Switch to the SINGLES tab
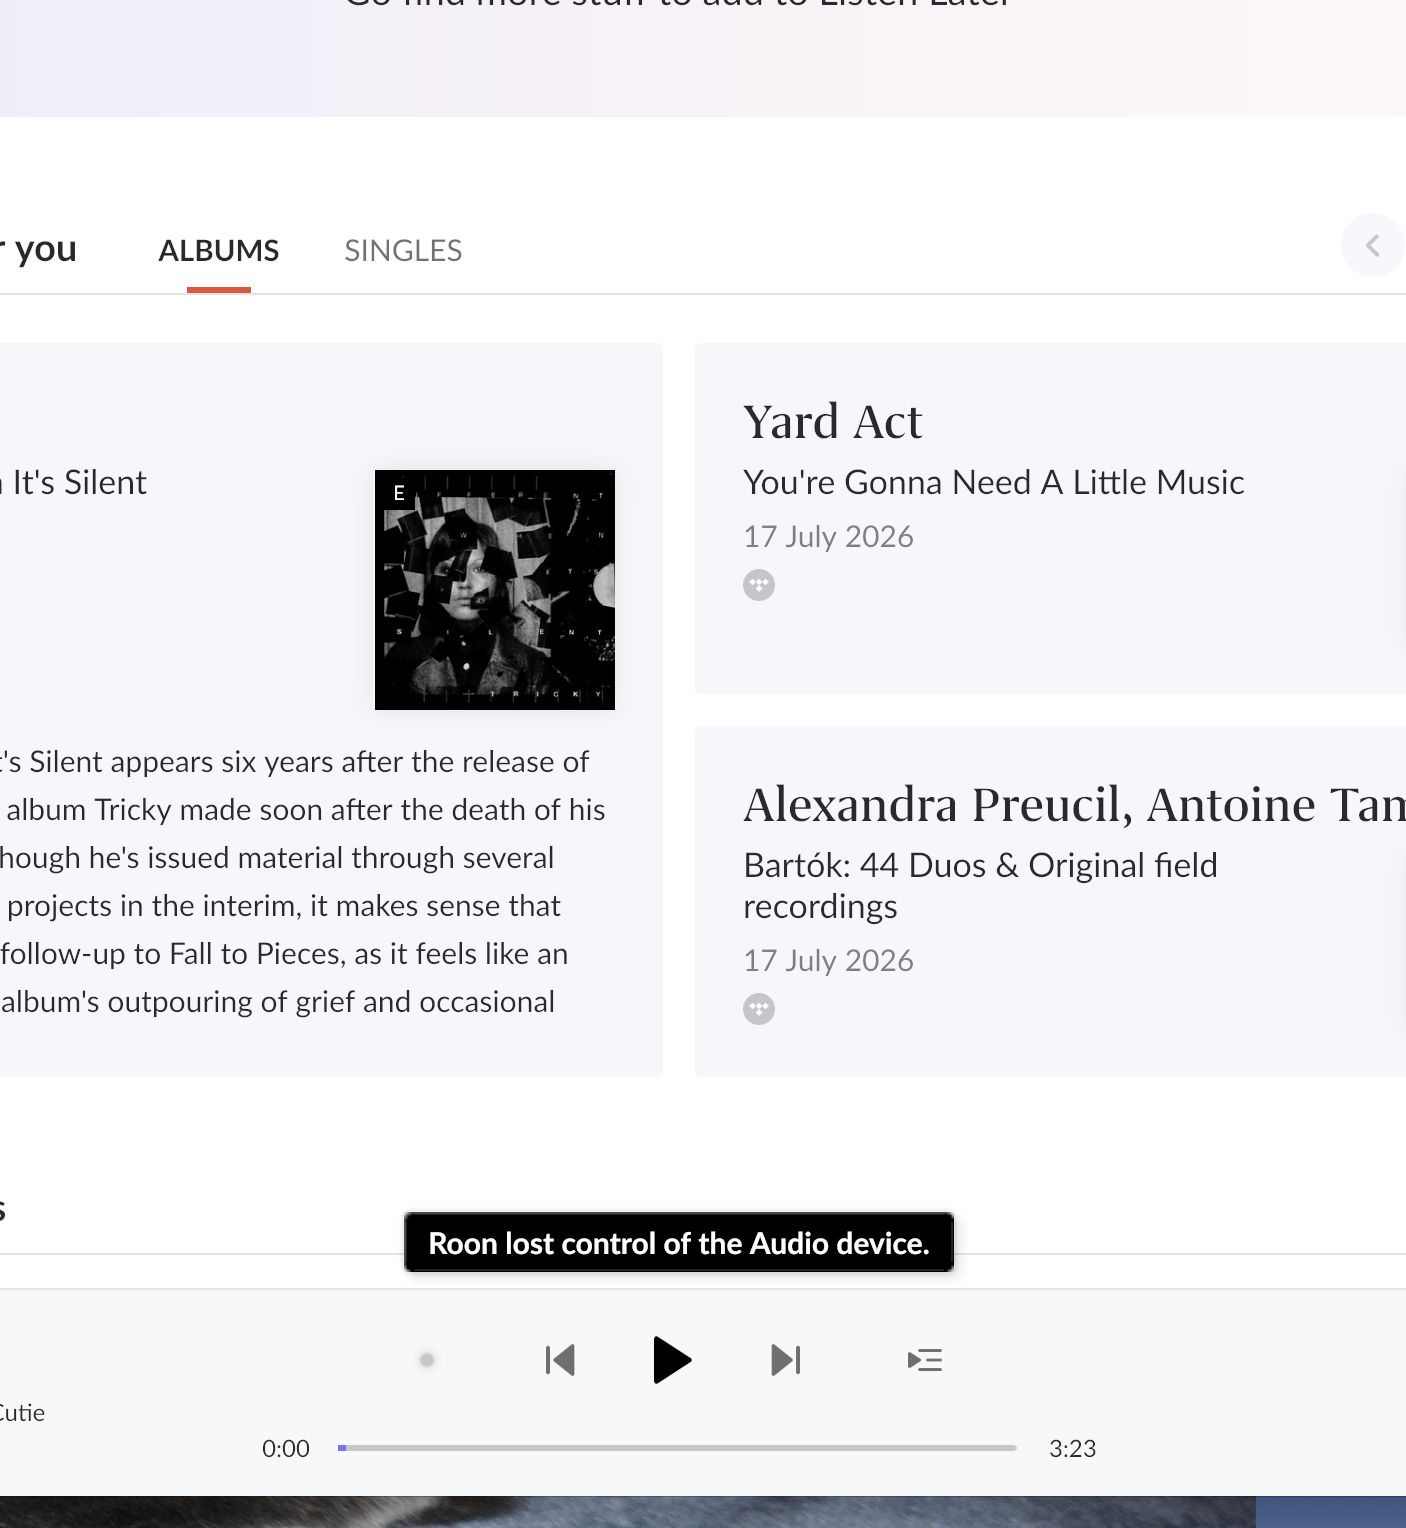This screenshot has height=1528, width=1406. tap(403, 251)
